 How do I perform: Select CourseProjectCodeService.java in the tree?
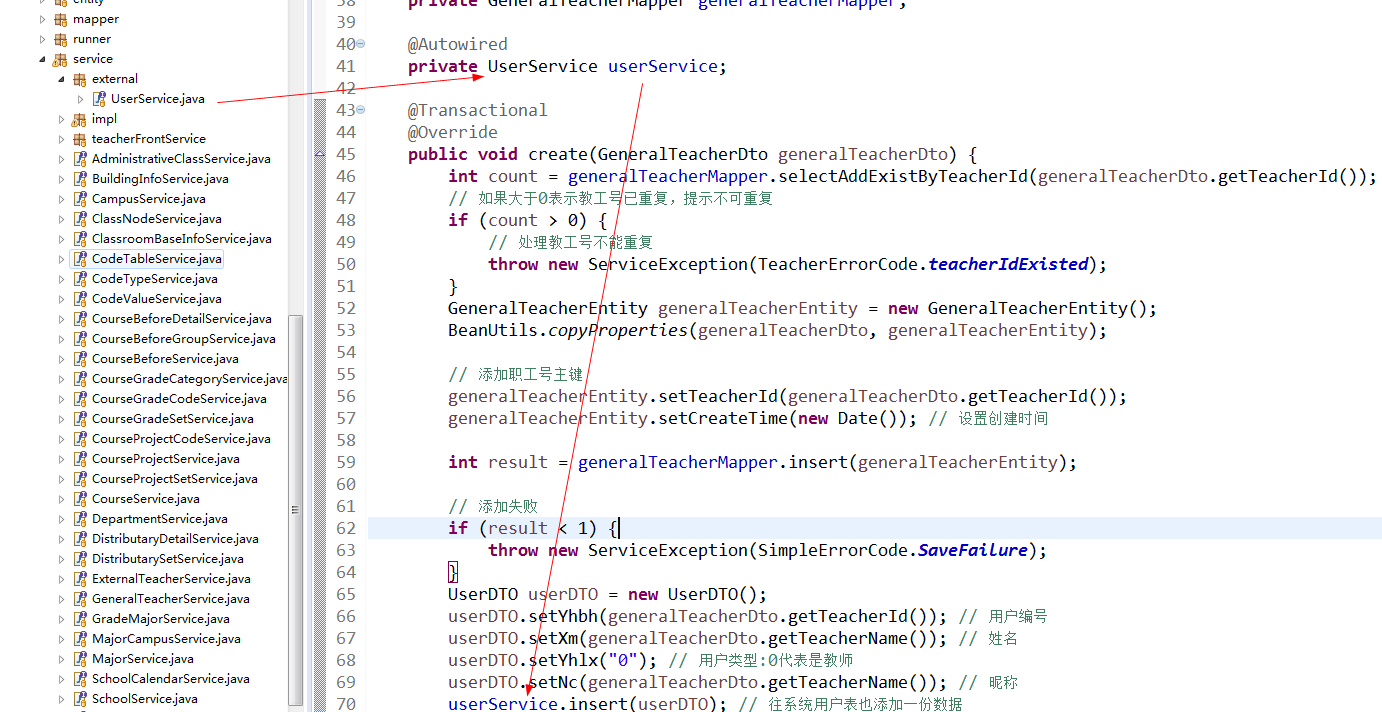click(181, 439)
